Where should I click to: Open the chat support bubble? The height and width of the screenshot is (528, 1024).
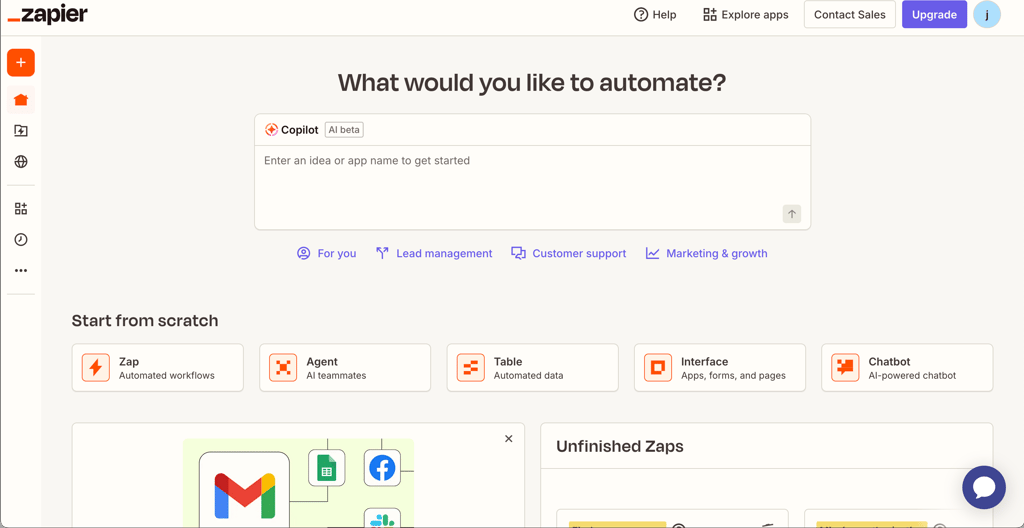click(x=984, y=487)
